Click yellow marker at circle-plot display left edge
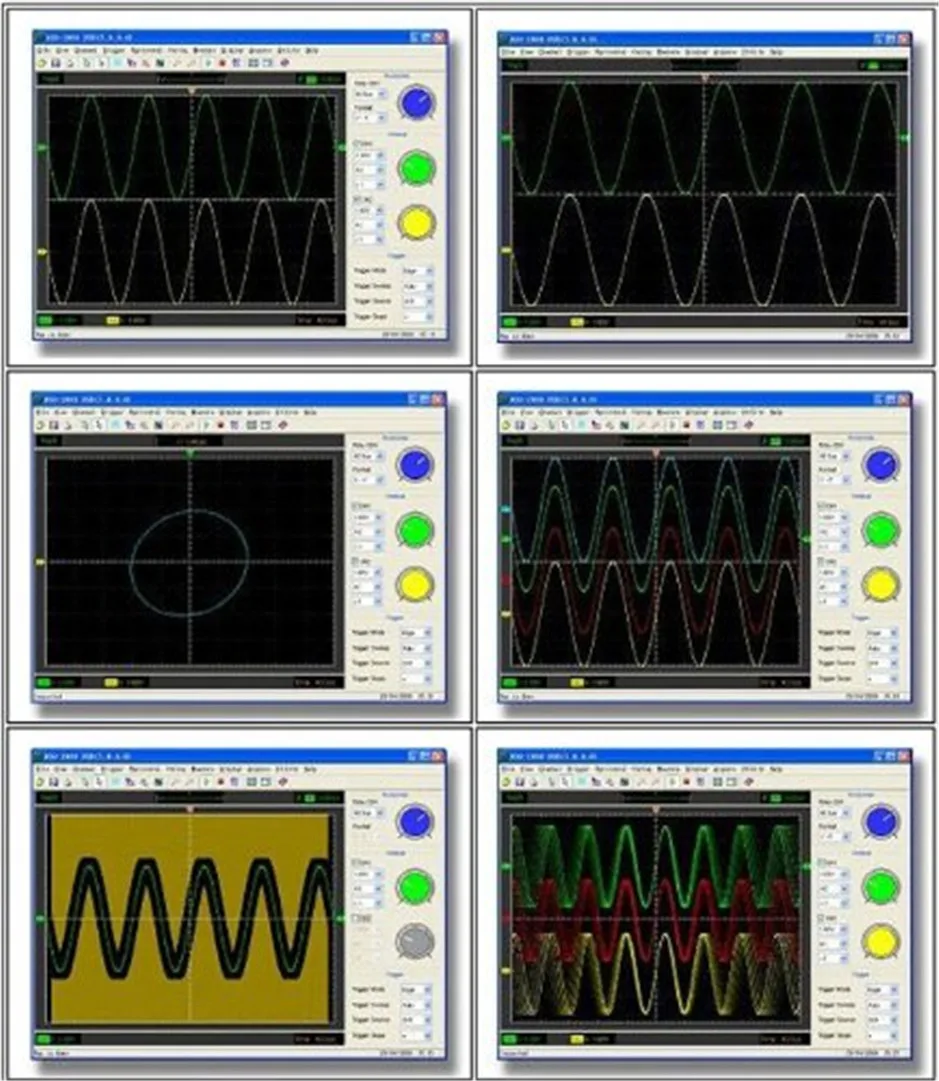This screenshot has height=1081, width=939. pyautogui.click(x=40, y=562)
